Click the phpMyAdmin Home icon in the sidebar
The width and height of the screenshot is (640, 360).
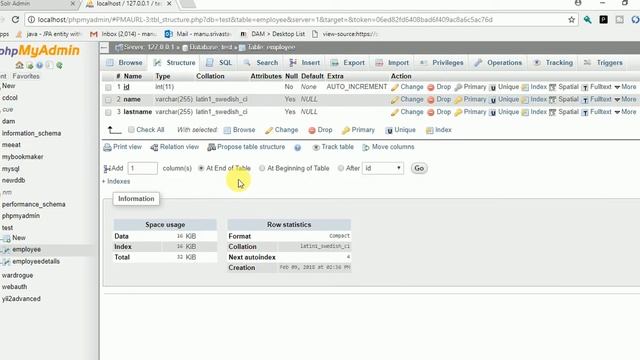[x=19, y=65]
